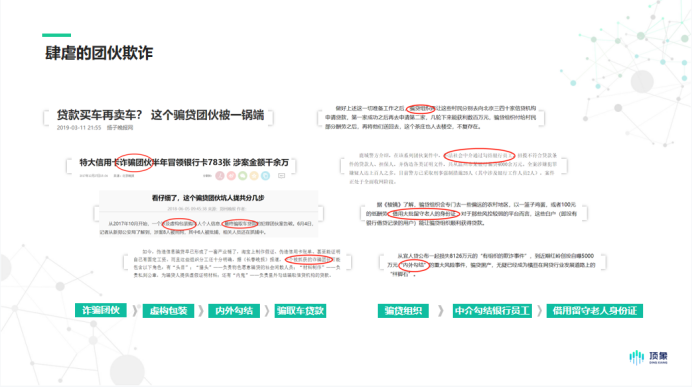Click the date 2019-03-11 21:55
This screenshot has width=693, height=387.
point(79,128)
